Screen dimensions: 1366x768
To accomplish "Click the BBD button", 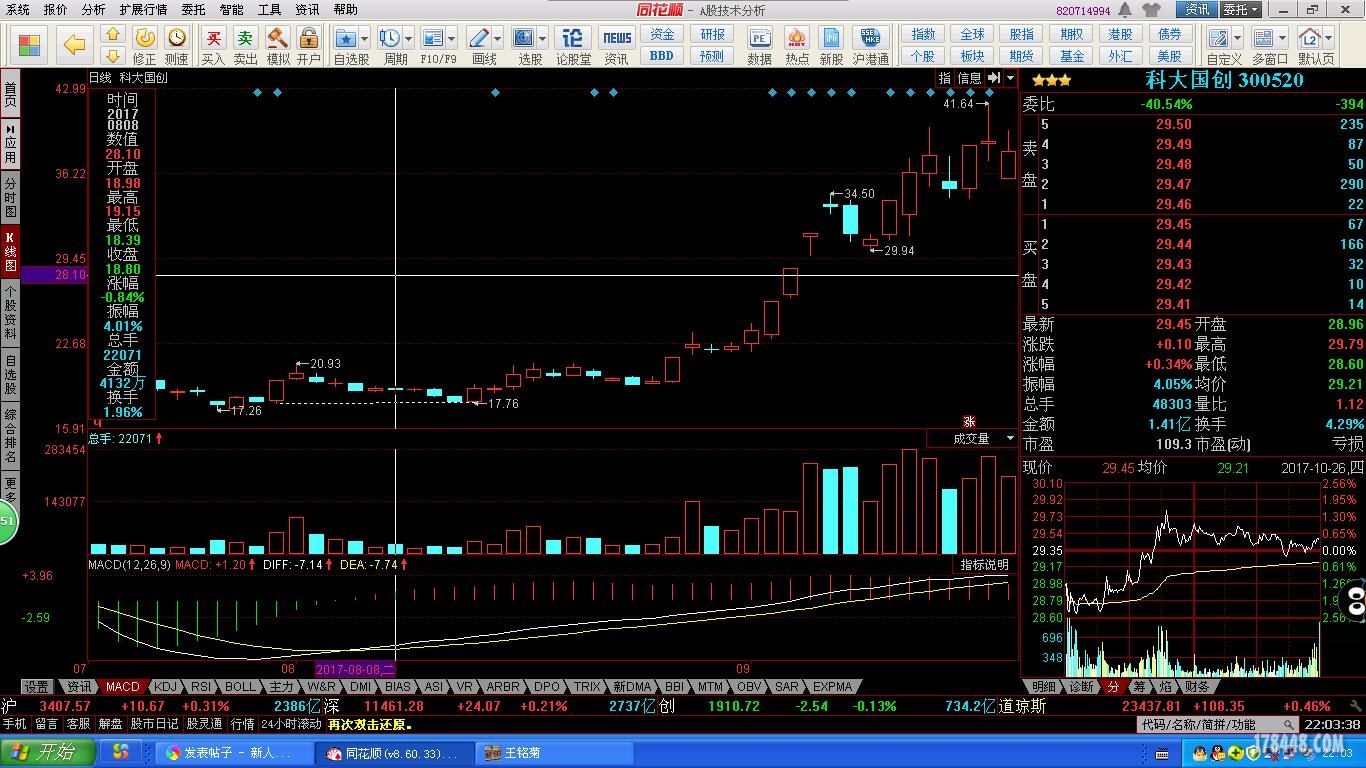I will [662, 56].
